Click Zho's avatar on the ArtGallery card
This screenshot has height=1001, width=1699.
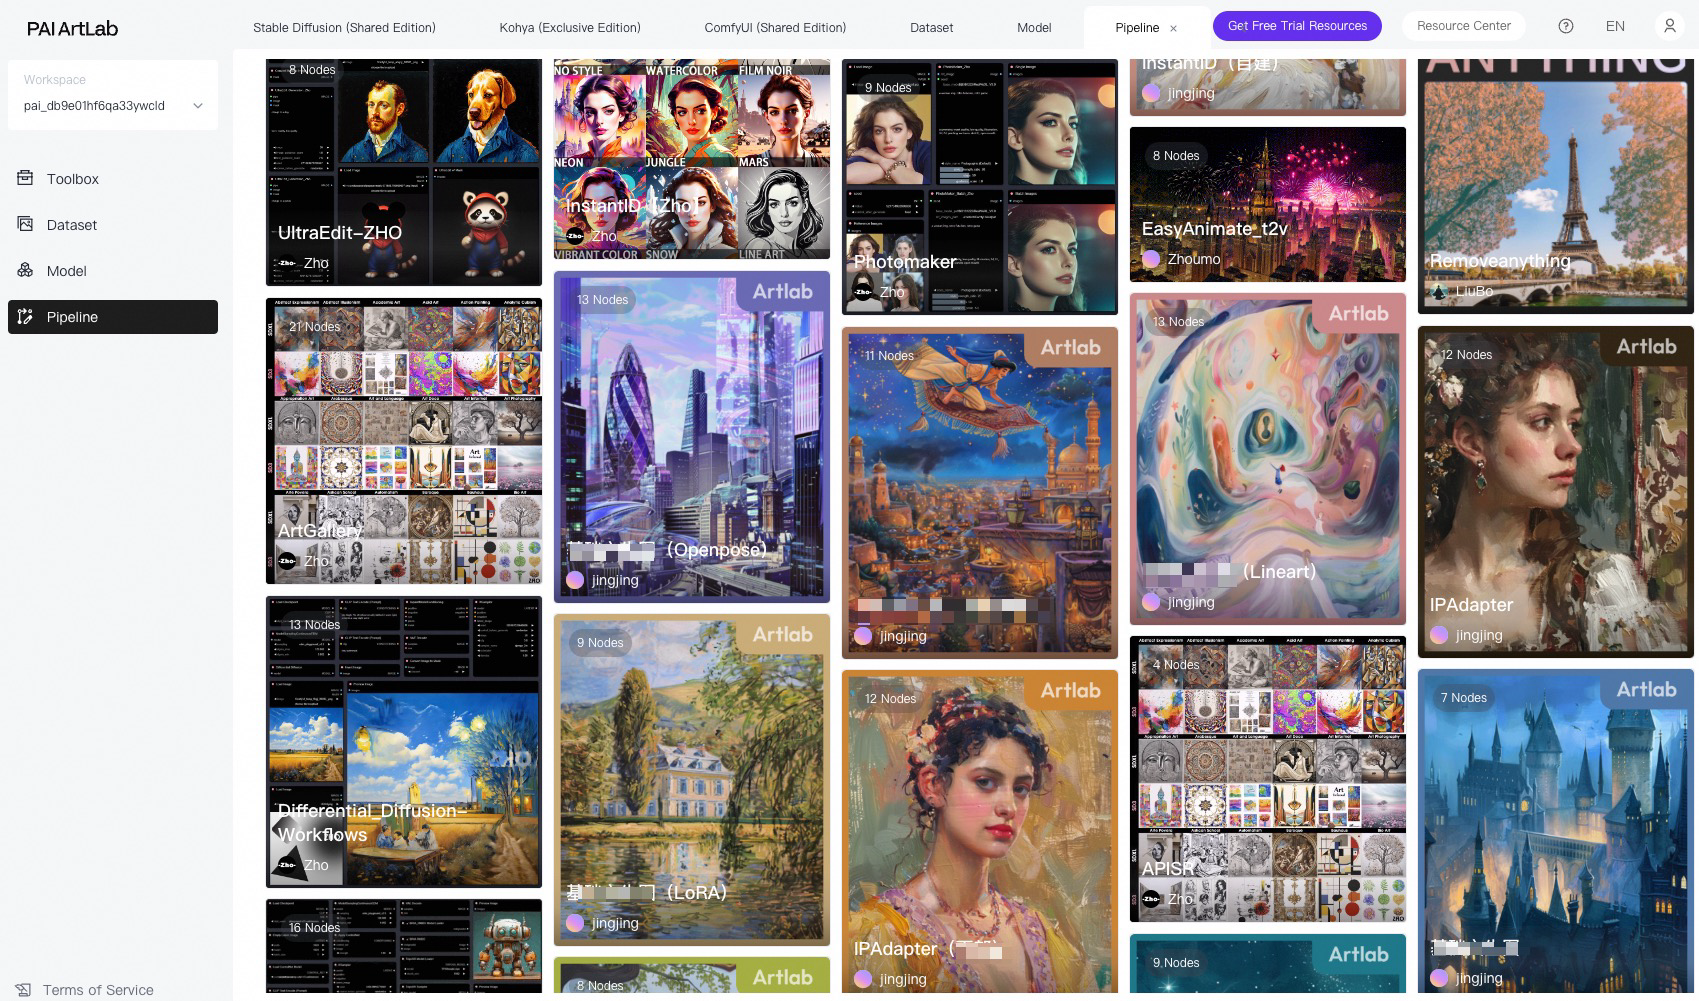click(287, 561)
